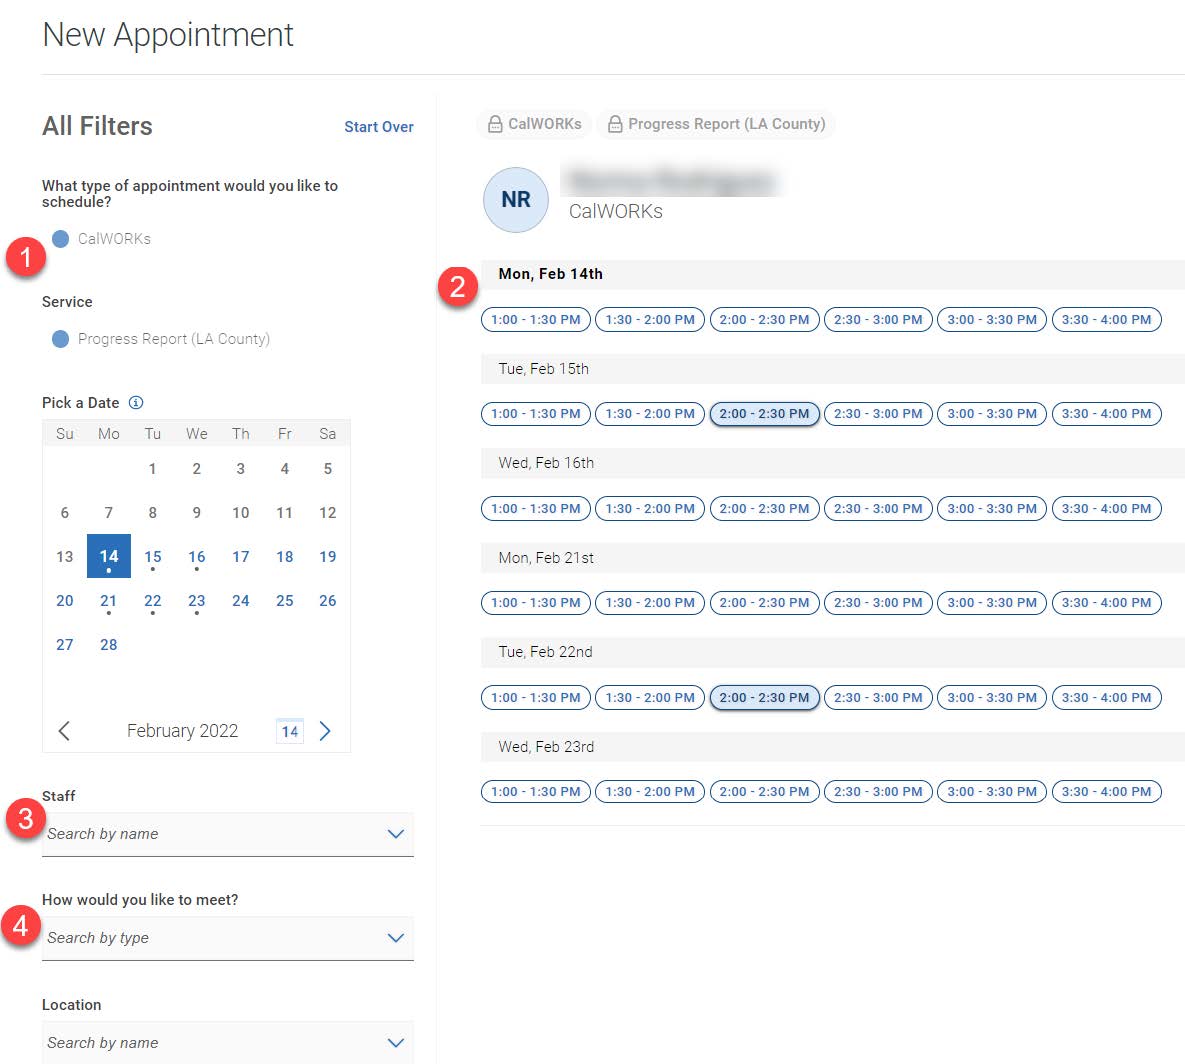Open the Pick a Date info tooltip icon
This screenshot has height=1064, width=1185.
[135, 402]
